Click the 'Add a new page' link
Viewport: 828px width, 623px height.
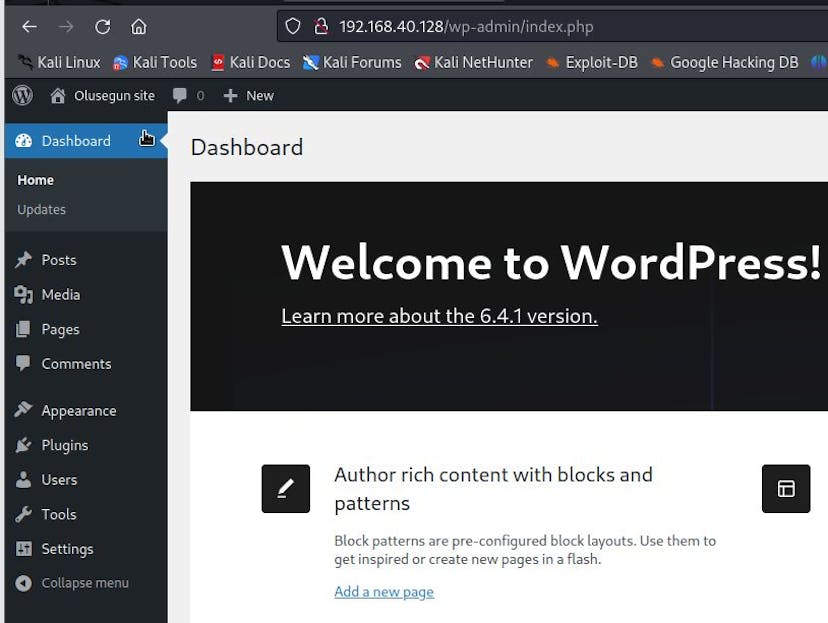point(384,592)
